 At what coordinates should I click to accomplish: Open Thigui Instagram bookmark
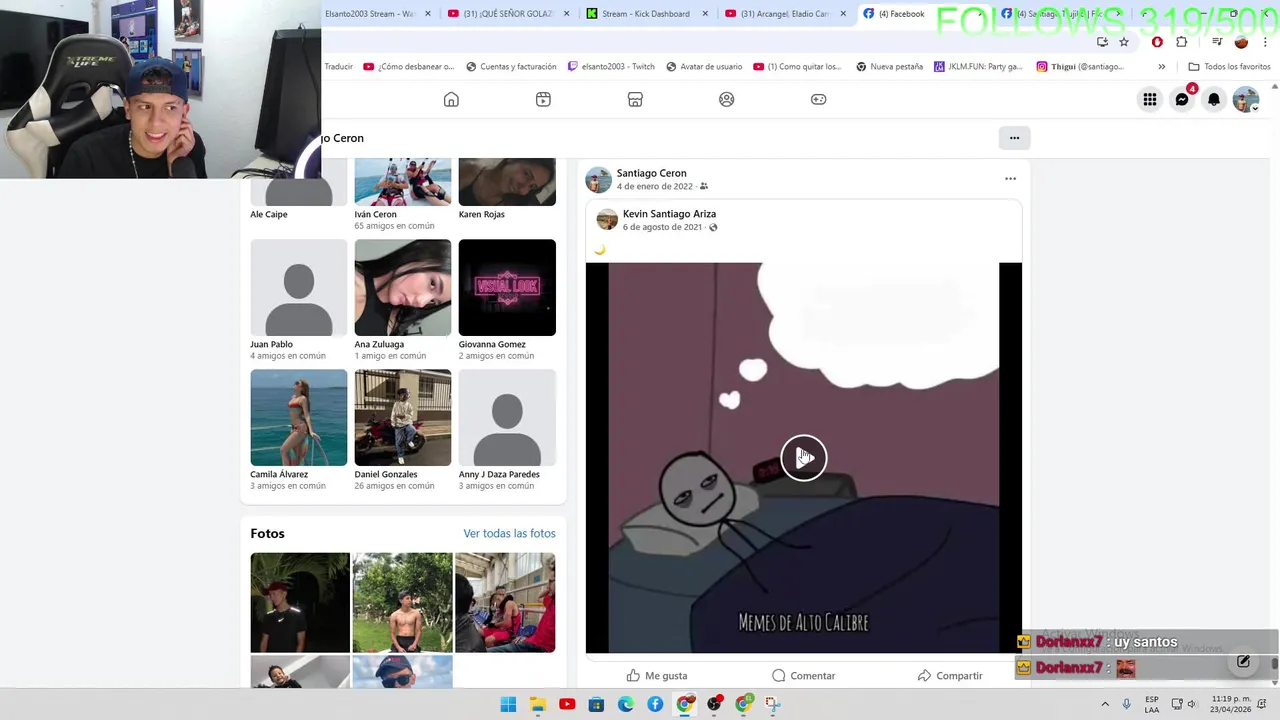(x=1080, y=67)
